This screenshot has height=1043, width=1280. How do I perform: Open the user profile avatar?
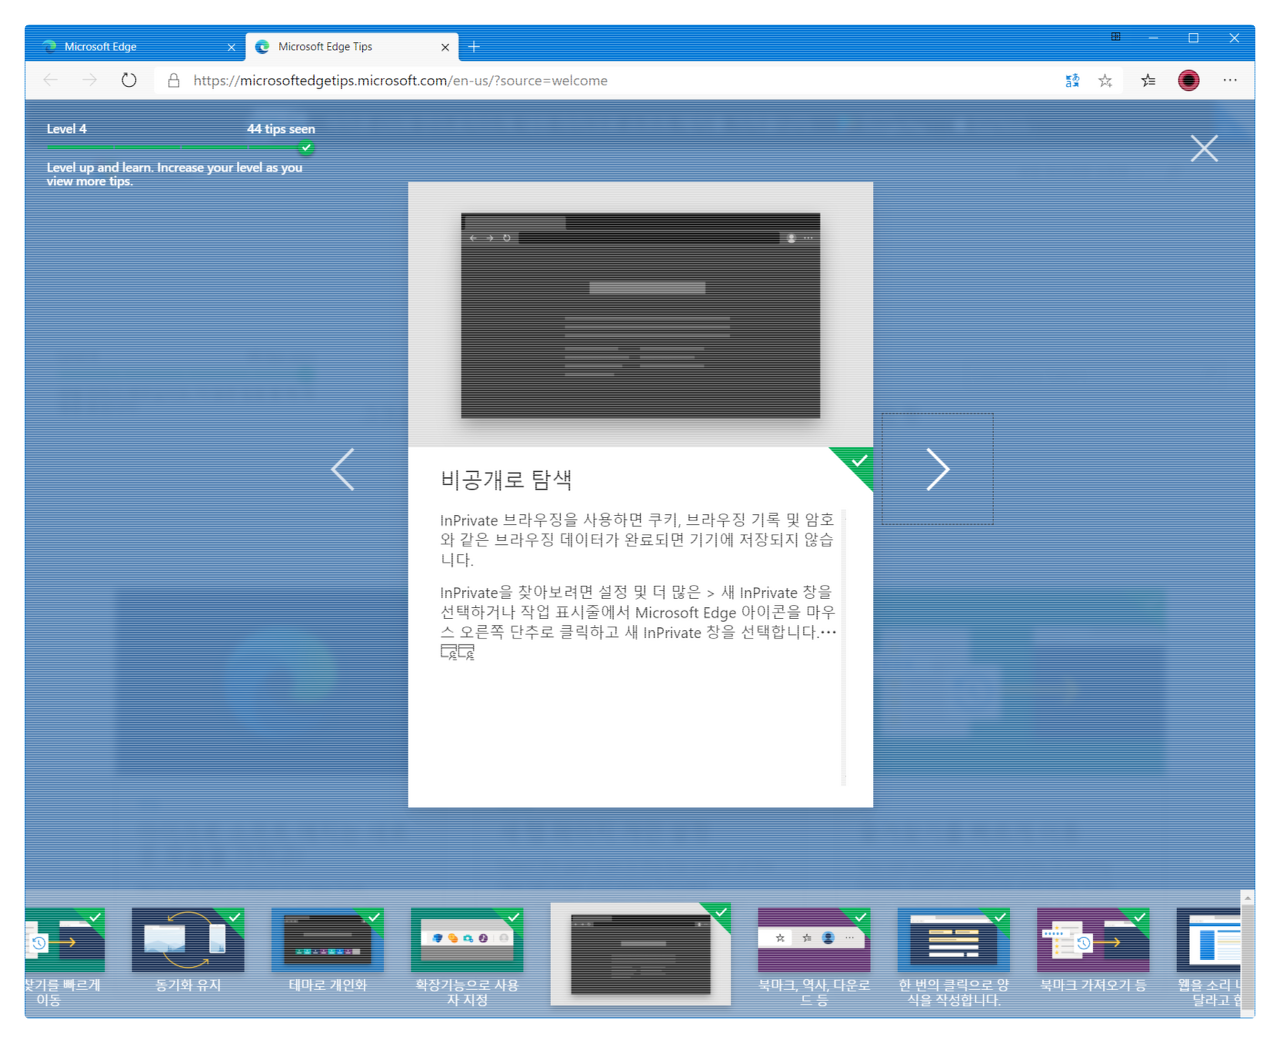click(x=1188, y=81)
